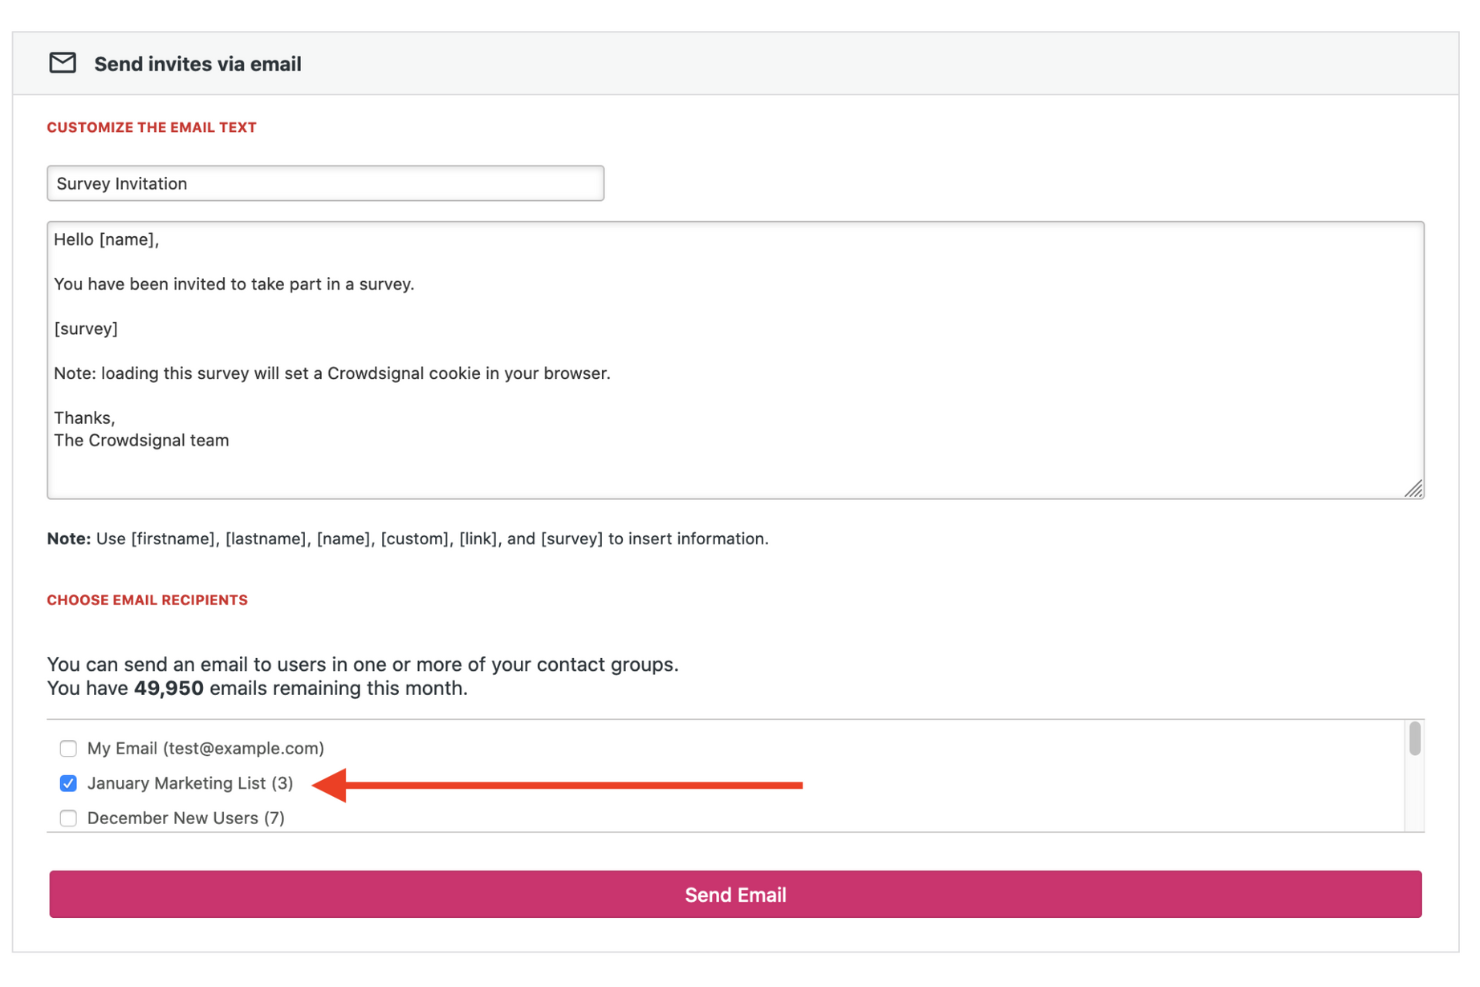
Task: Click the subject field containing Survey Invitation
Action: tap(325, 183)
